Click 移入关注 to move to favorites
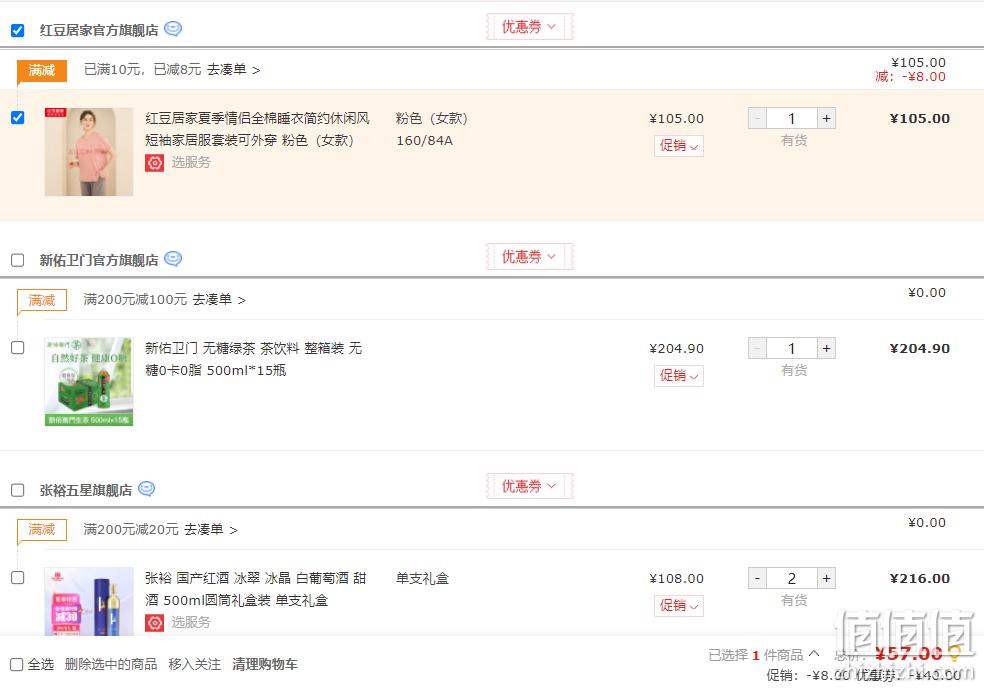984x689 pixels. (x=195, y=664)
